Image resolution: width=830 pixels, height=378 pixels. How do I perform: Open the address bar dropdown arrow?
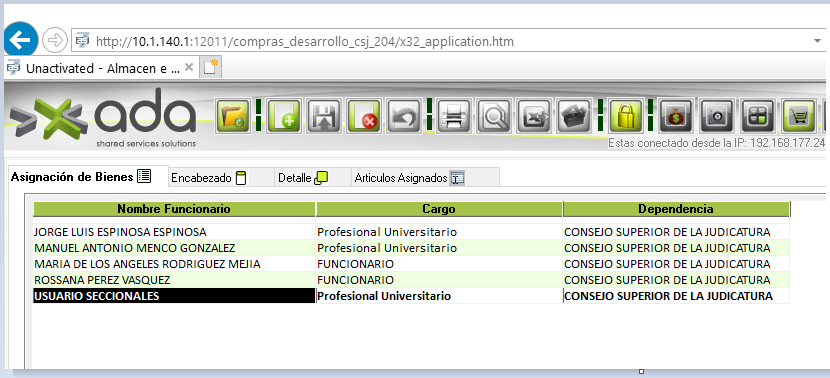pos(818,41)
